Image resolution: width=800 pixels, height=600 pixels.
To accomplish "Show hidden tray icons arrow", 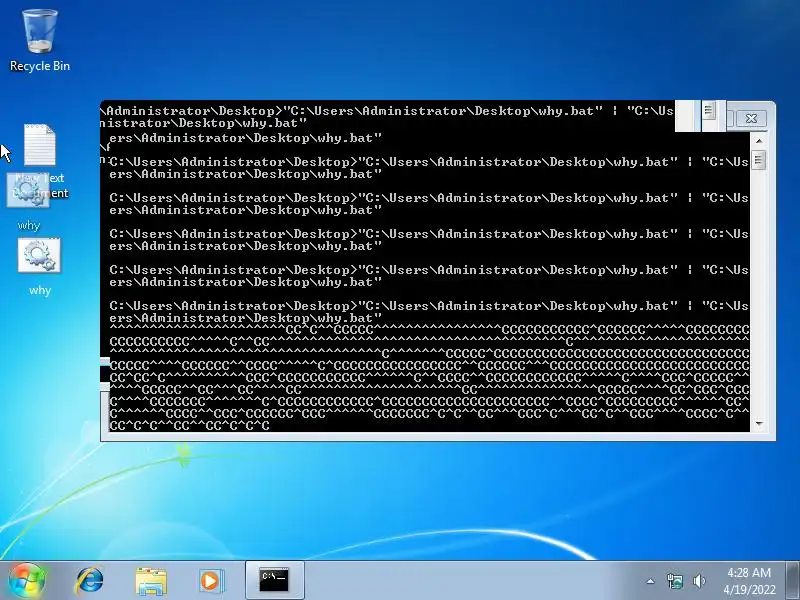I will (x=651, y=581).
